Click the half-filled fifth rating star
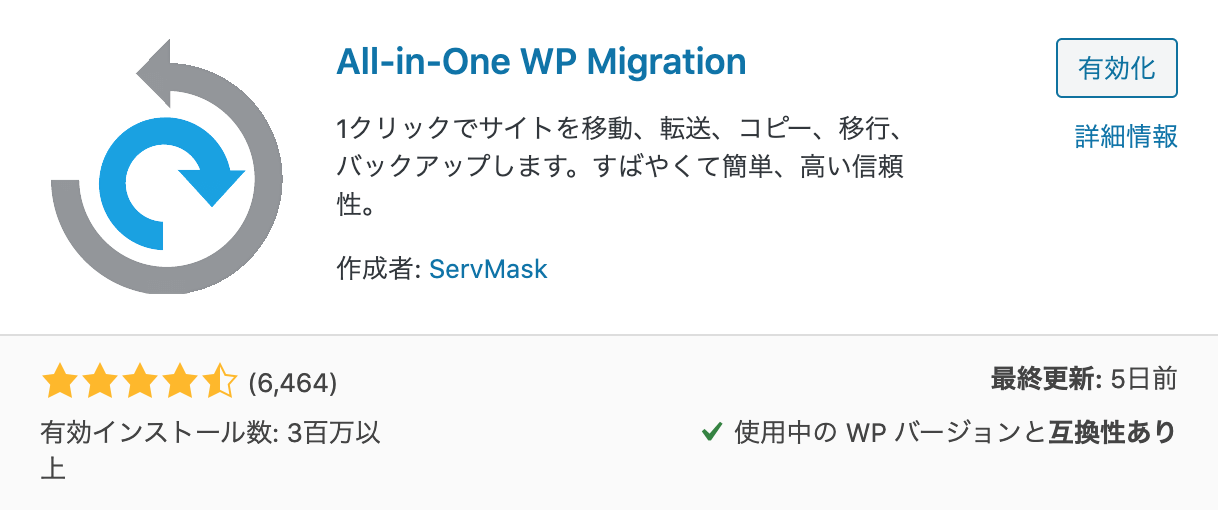1218x510 pixels. tap(219, 381)
